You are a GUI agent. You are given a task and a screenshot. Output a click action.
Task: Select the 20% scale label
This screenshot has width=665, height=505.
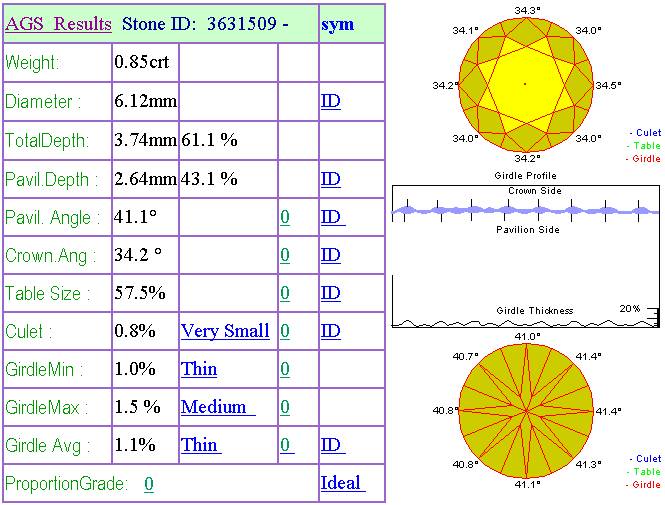630,309
